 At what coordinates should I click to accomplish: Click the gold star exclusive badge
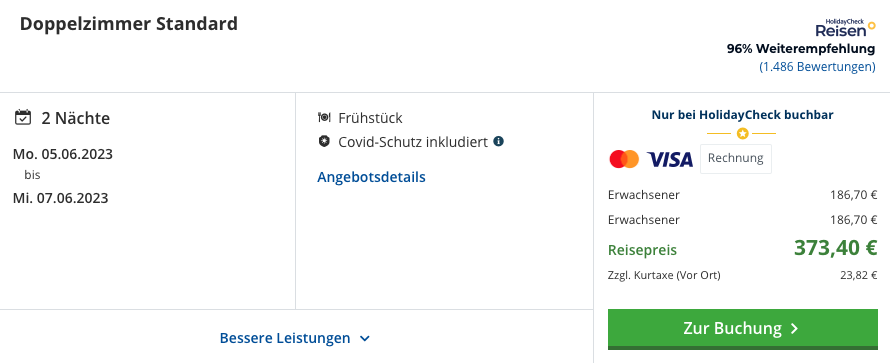pyautogui.click(x=742, y=134)
